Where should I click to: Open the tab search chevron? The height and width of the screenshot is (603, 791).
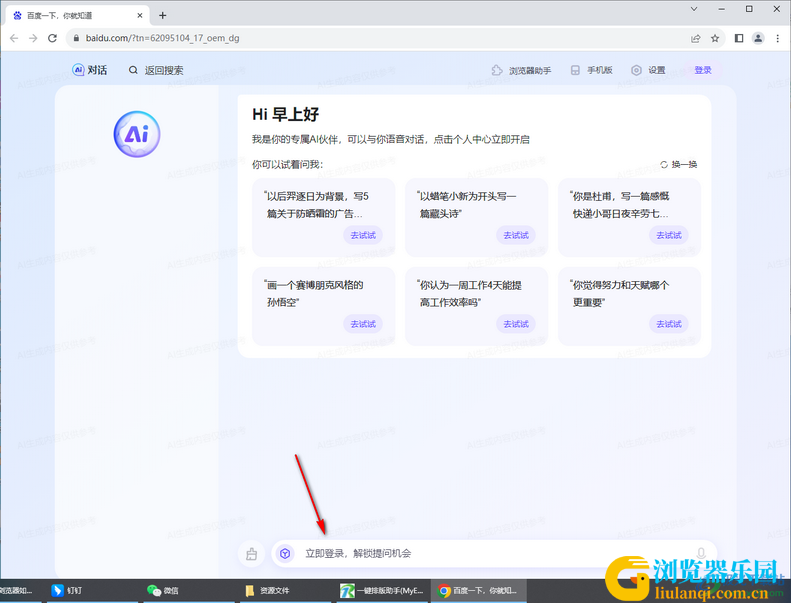(694, 9)
